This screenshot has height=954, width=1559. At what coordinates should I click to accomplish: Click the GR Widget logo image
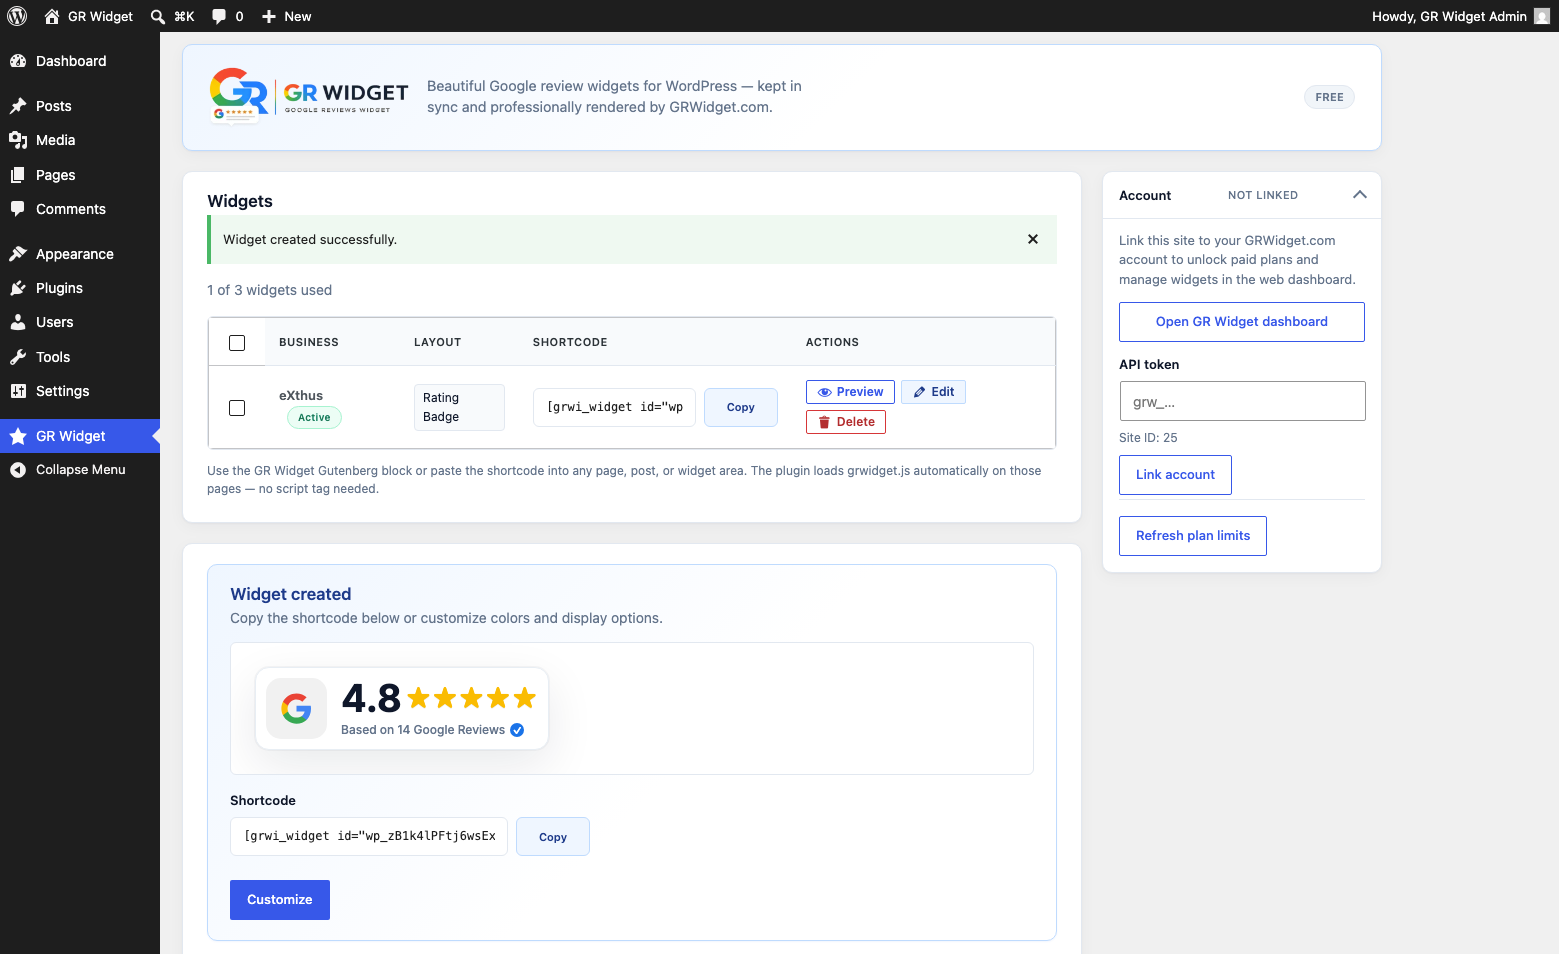pyautogui.click(x=309, y=96)
